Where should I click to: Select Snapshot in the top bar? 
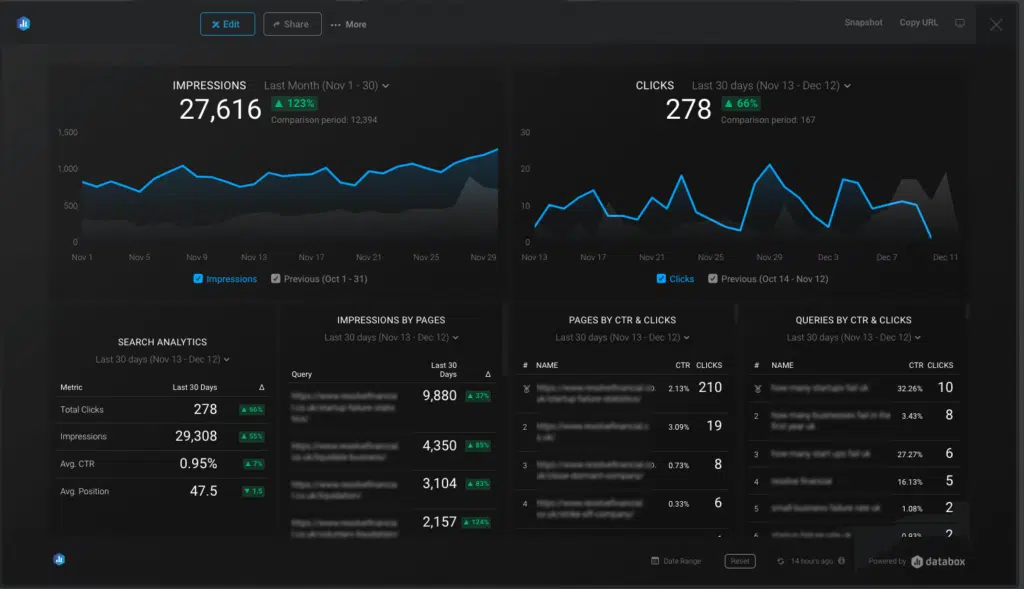point(863,23)
